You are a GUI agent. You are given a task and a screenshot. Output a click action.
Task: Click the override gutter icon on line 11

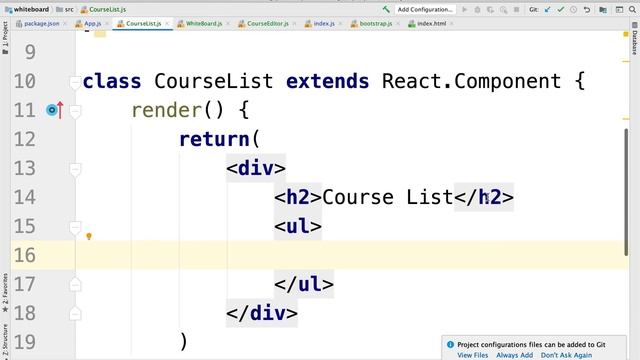pyautogui.click(x=55, y=110)
